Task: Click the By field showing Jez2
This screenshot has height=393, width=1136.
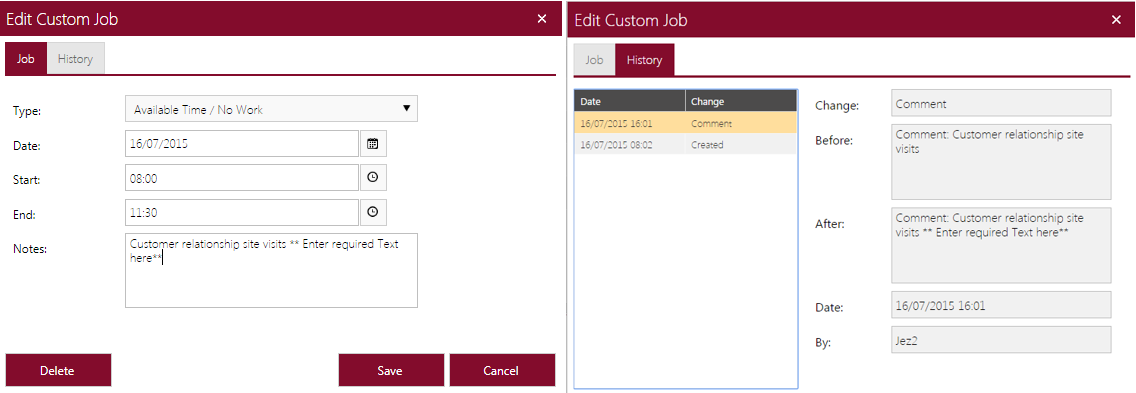Action: (x=1001, y=339)
